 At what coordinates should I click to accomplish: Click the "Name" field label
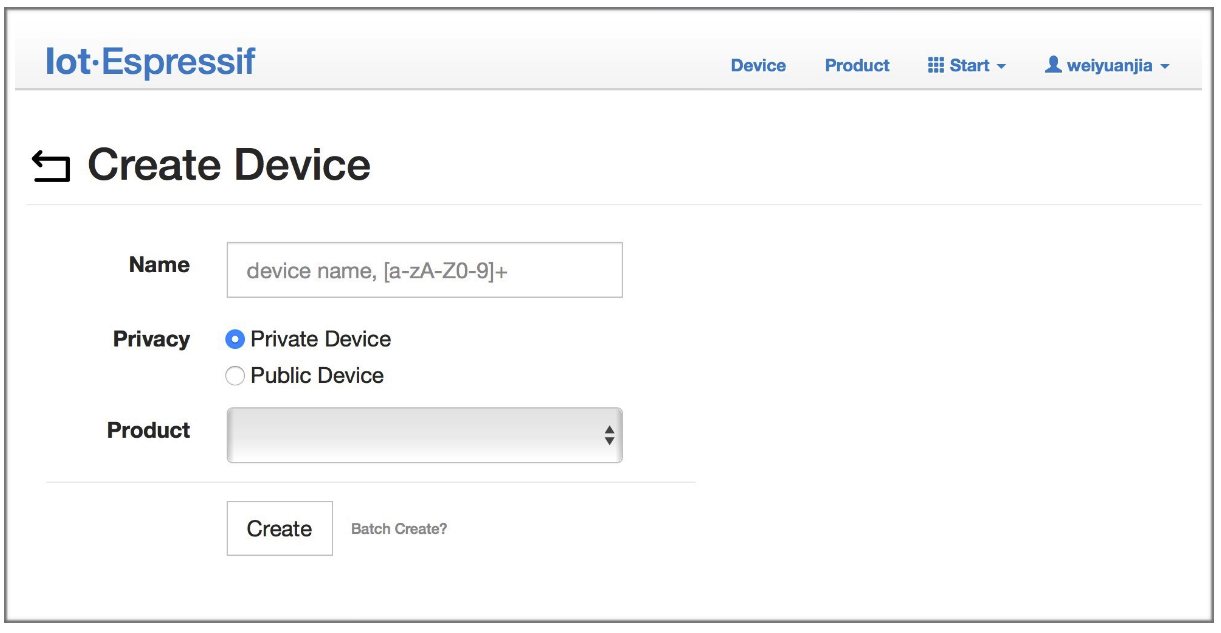[159, 265]
